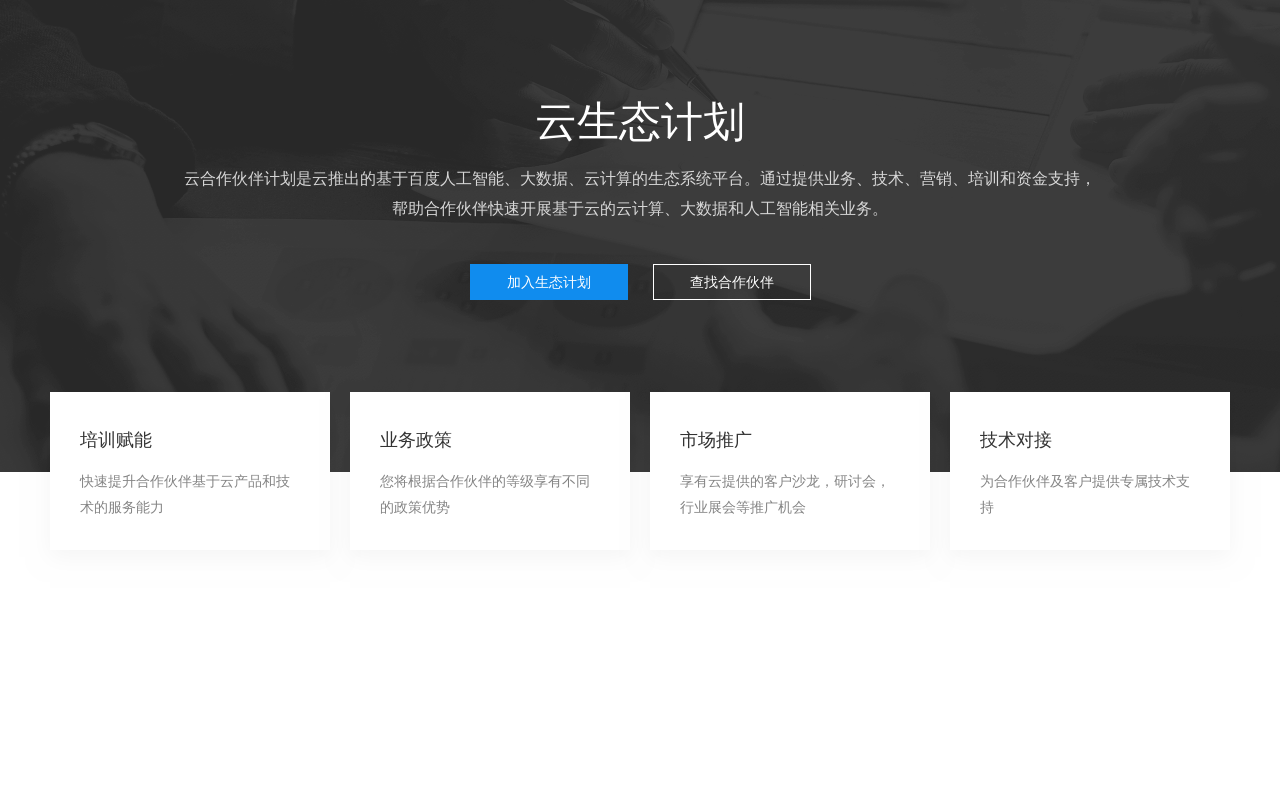Open the 市场推广 card
The width and height of the screenshot is (1280, 800).
[790, 470]
